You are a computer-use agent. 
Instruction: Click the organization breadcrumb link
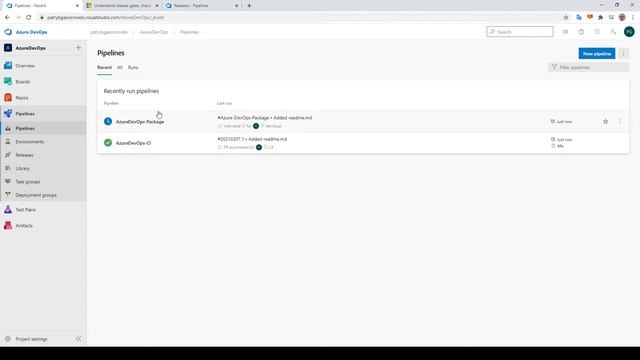pos(109,32)
